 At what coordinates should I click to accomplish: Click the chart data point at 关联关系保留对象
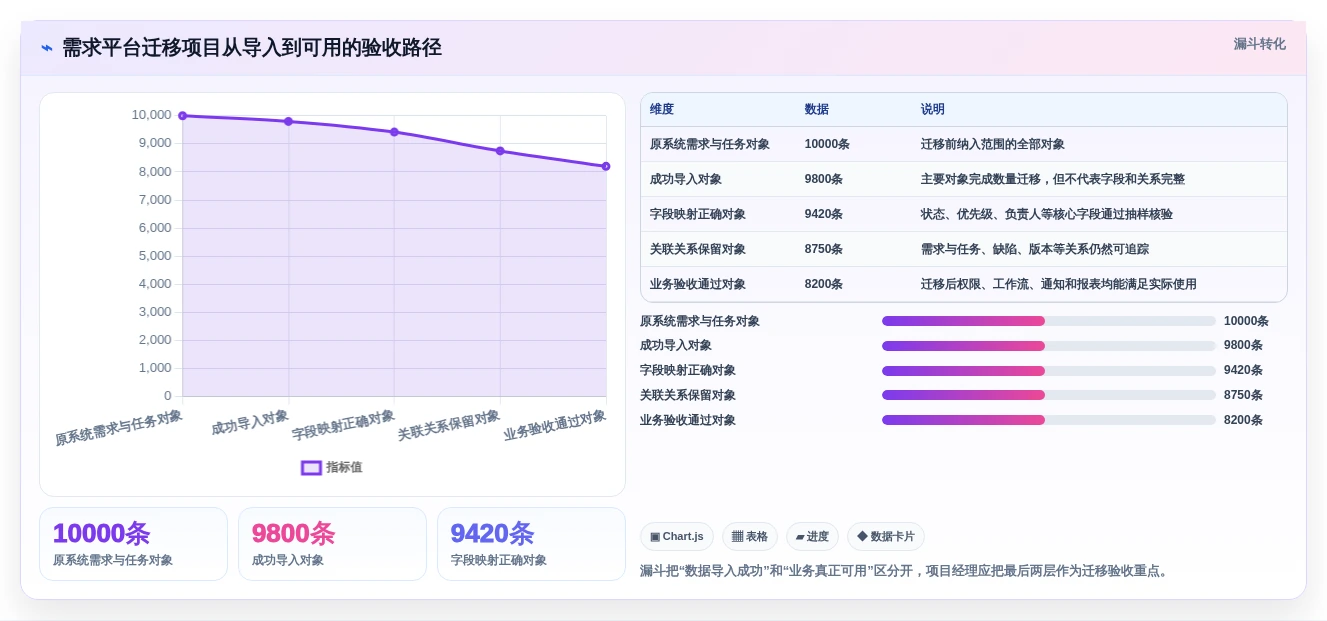point(500,151)
